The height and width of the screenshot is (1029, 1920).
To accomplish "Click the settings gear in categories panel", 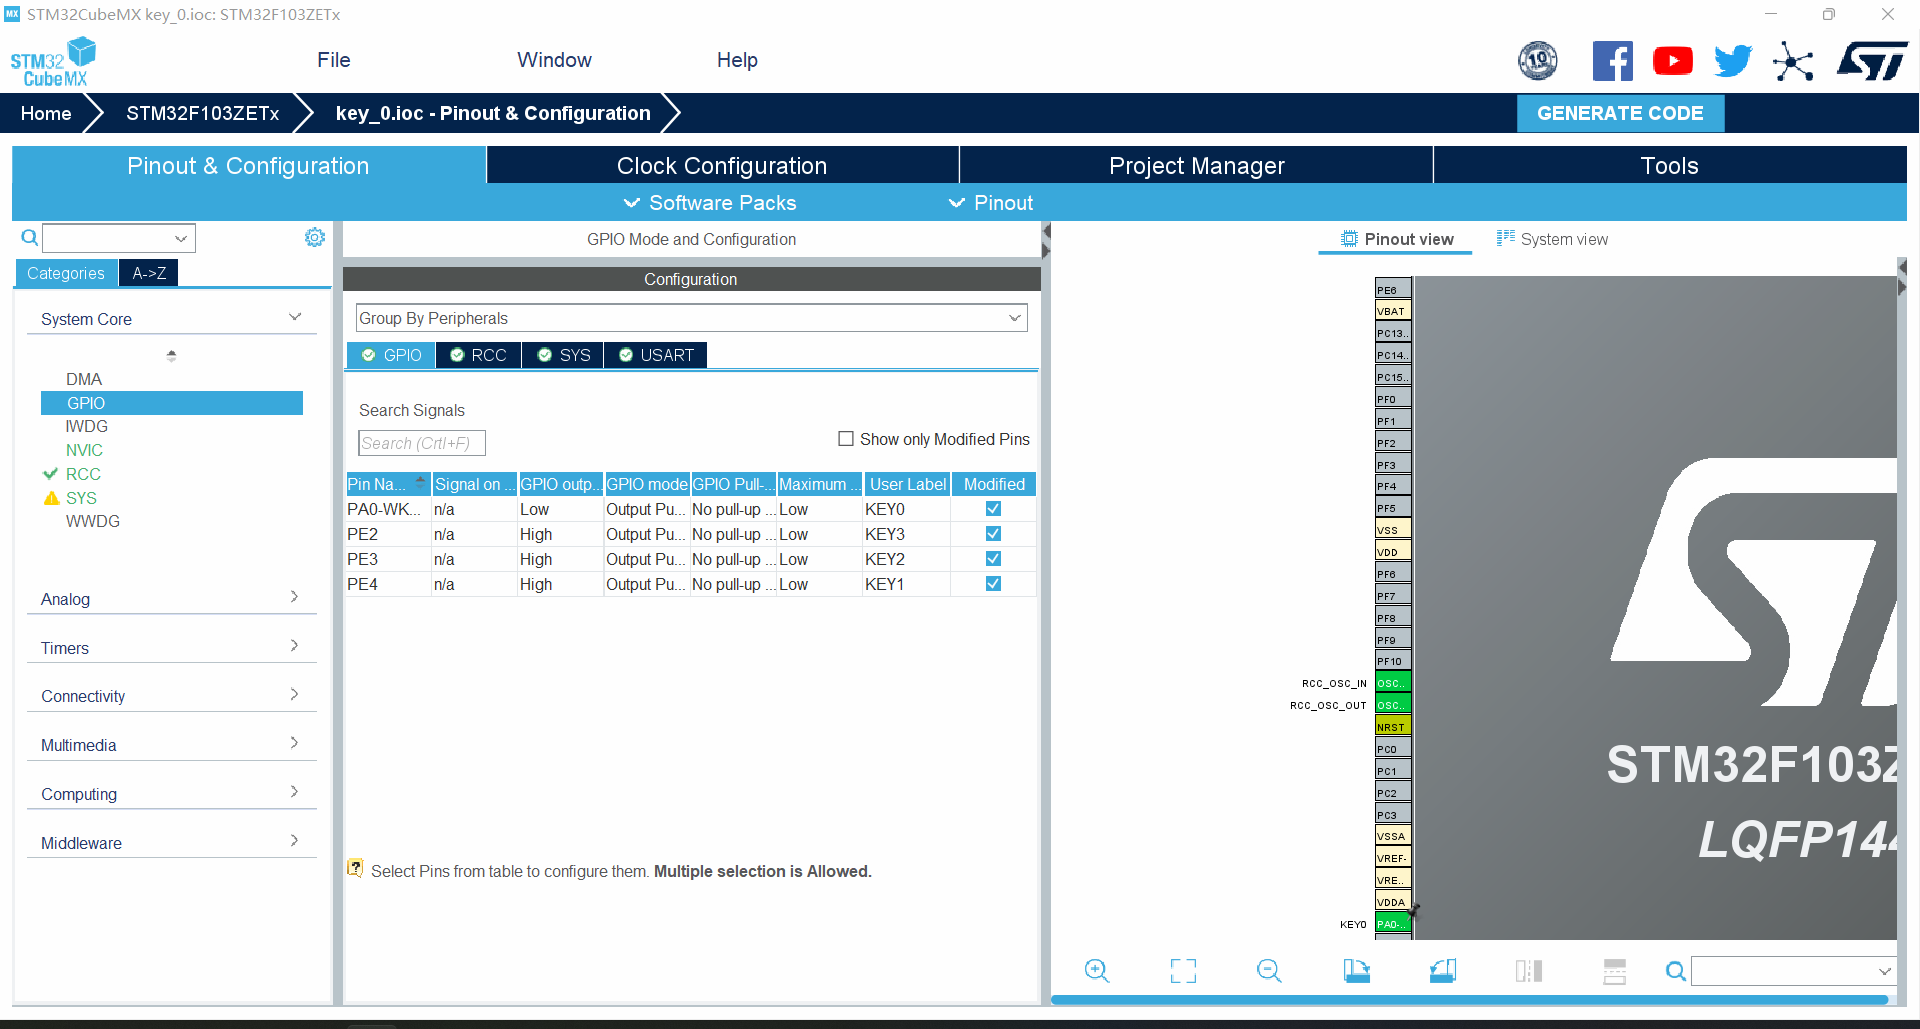I will click(x=315, y=237).
